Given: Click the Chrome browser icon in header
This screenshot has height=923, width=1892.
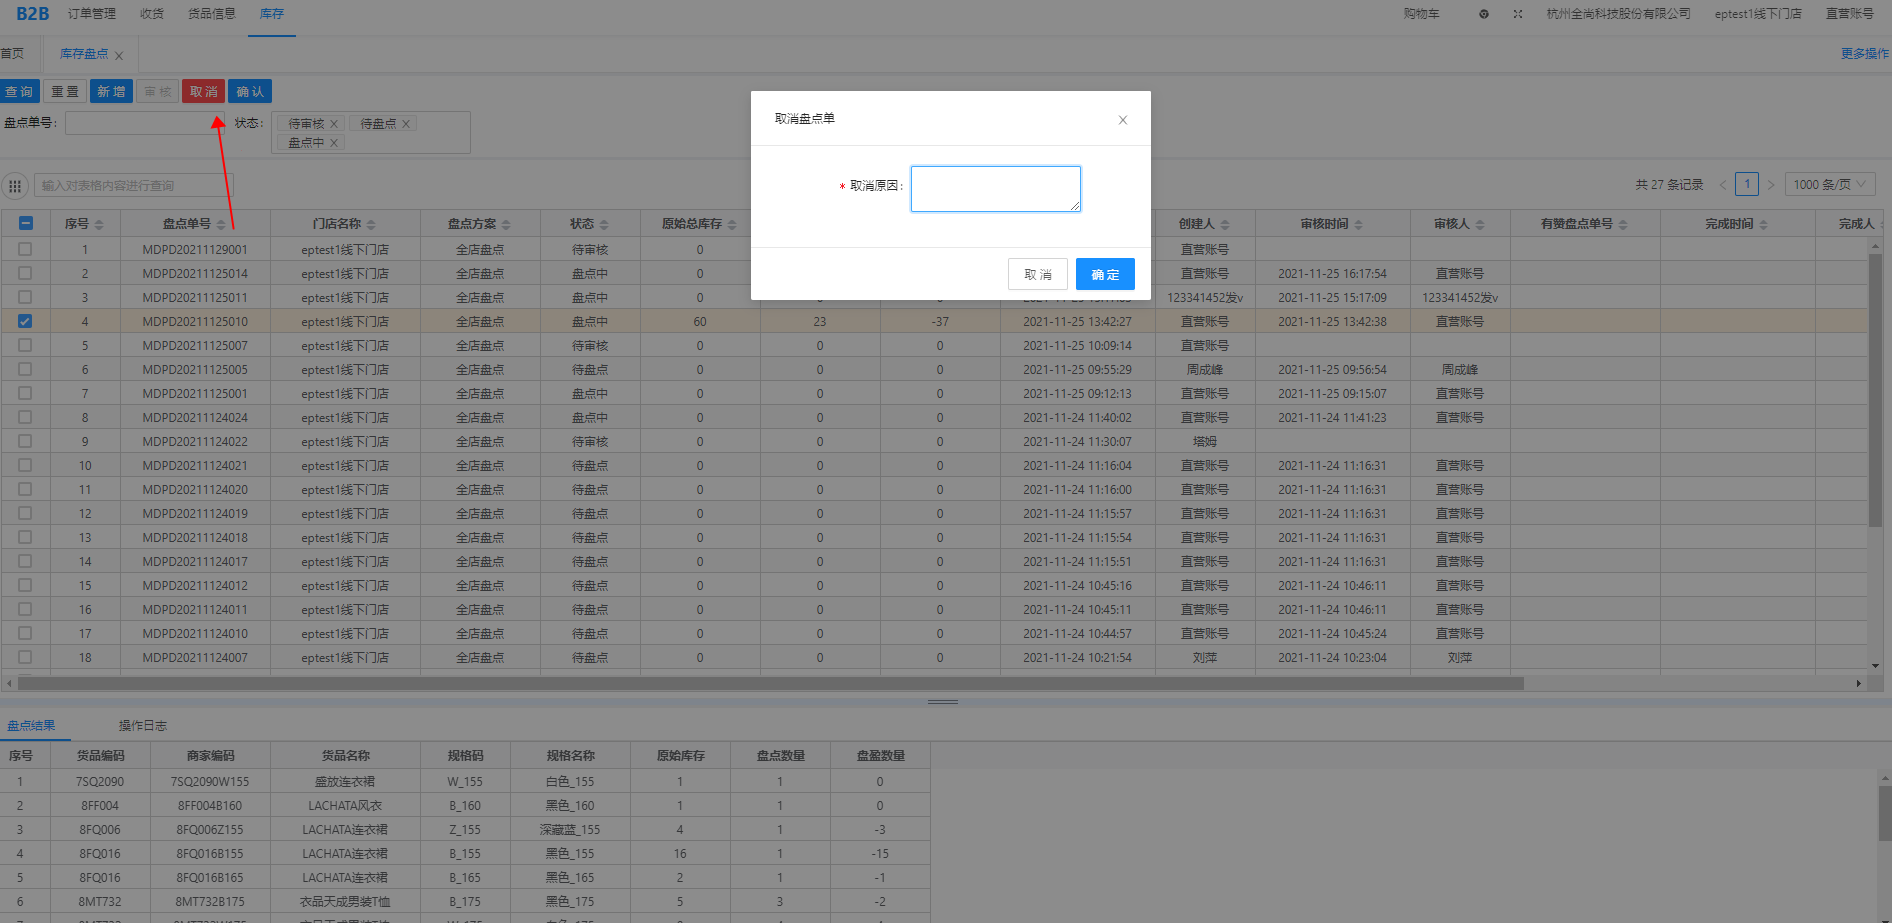Looking at the screenshot, I should pos(1484,14).
